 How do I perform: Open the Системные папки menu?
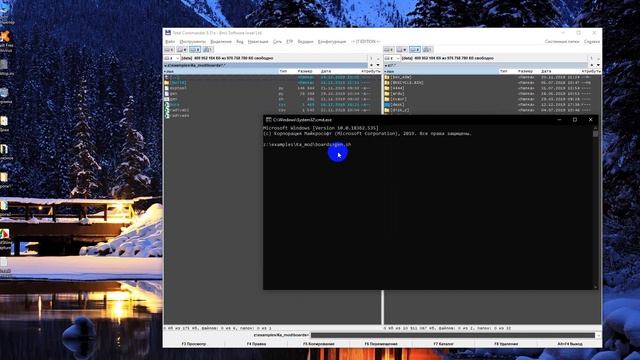(x=562, y=42)
